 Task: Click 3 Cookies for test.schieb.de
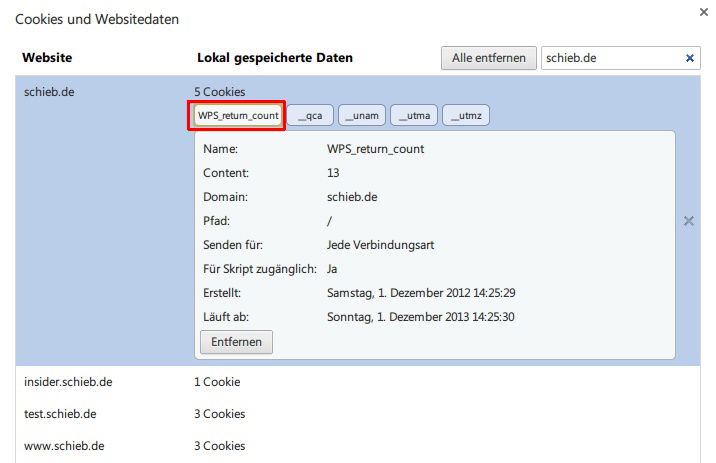(x=220, y=414)
